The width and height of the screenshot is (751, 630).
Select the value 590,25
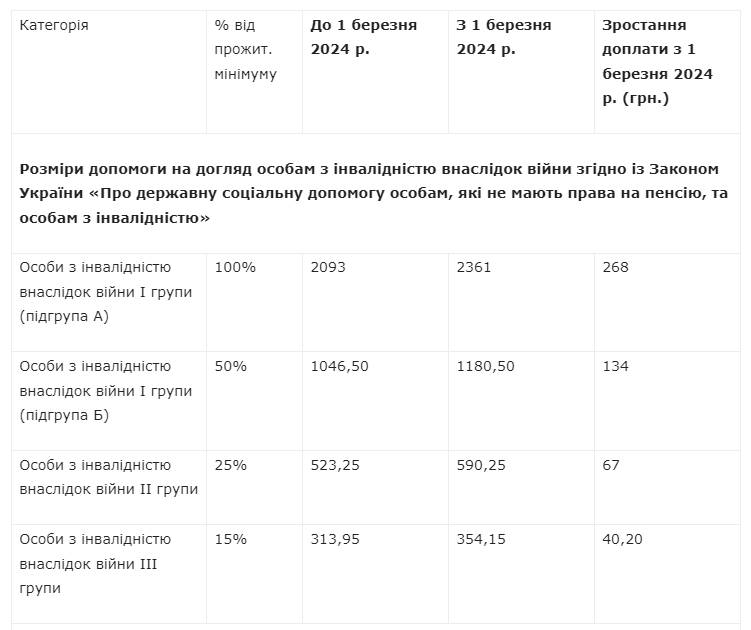pyautogui.click(x=480, y=466)
